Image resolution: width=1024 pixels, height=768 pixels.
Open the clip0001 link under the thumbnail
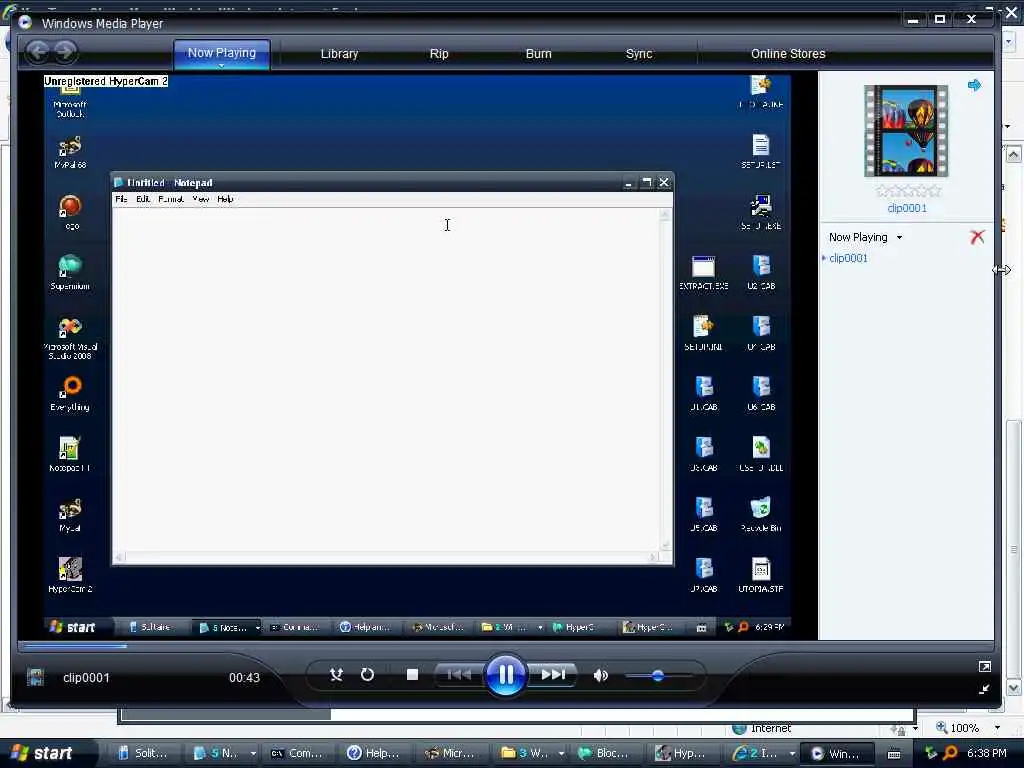[x=906, y=208]
